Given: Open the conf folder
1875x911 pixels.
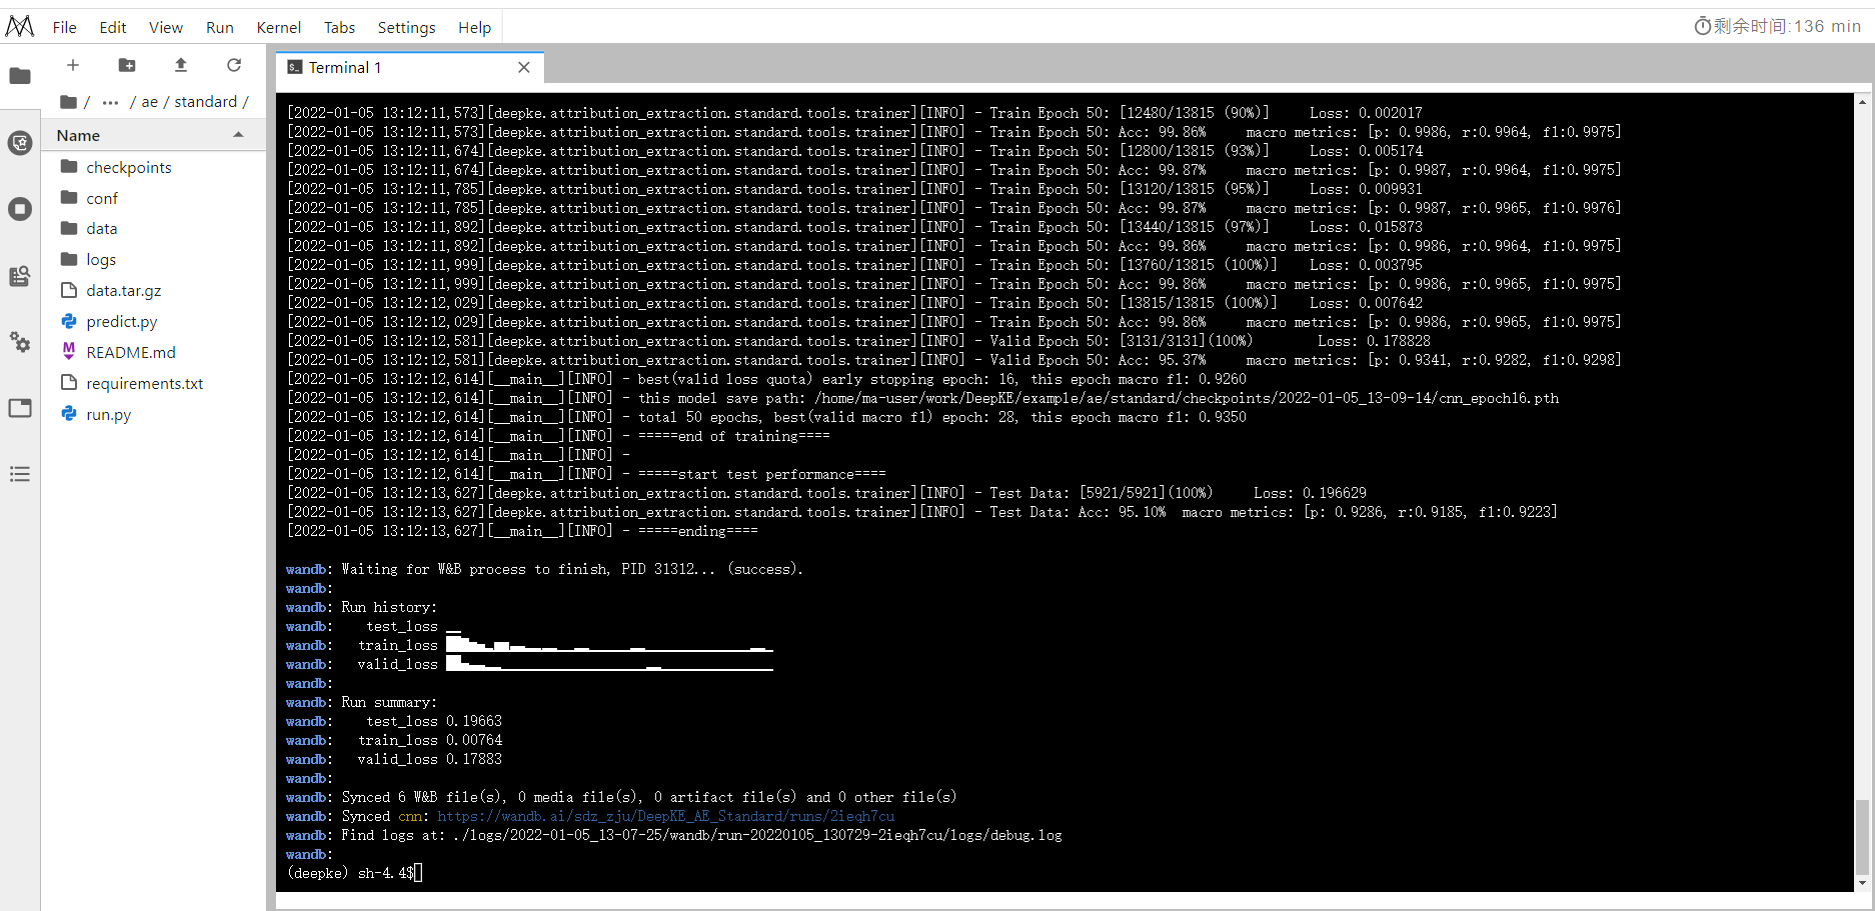Looking at the screenshot, I should (x=154, y=198).
